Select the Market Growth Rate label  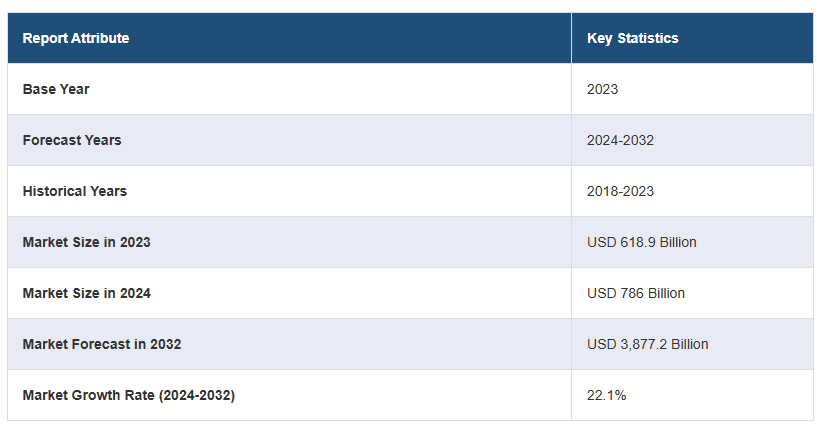128,395
